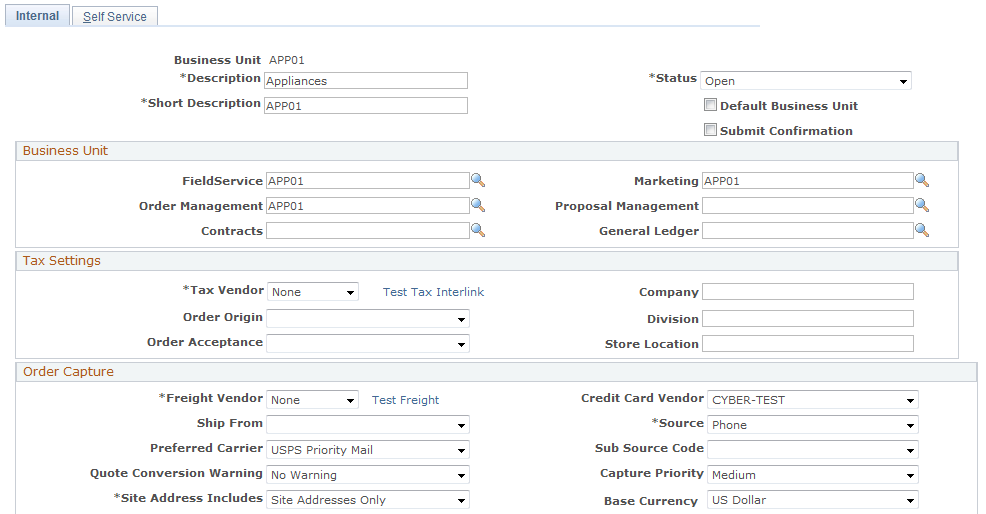
Task: Click into the Company field
Action: point(807,291)
